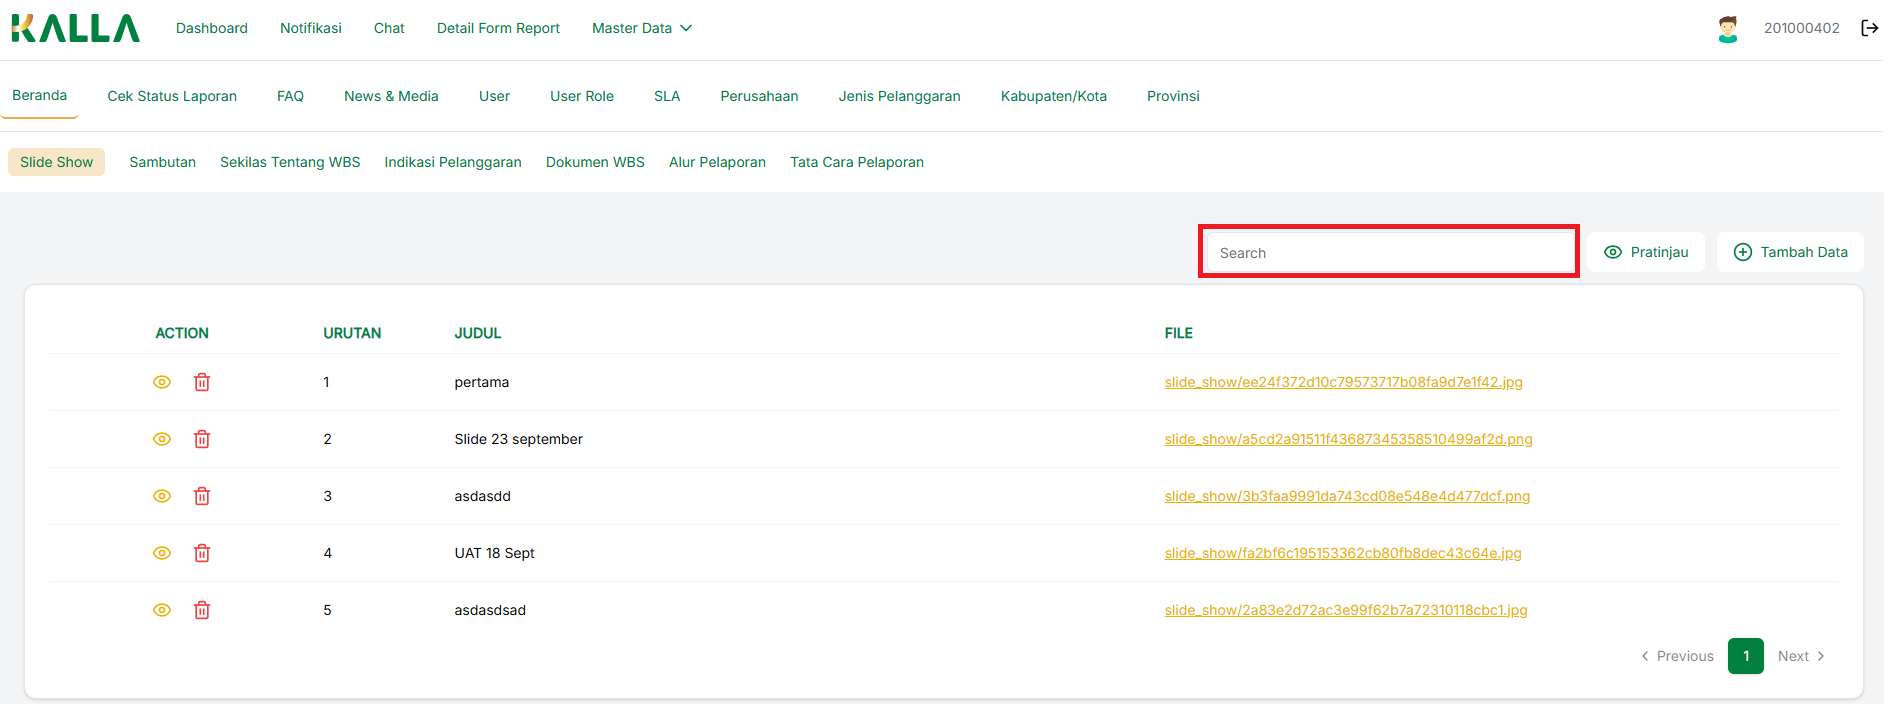Open the 'Slide 23 september' file link

1348,439
